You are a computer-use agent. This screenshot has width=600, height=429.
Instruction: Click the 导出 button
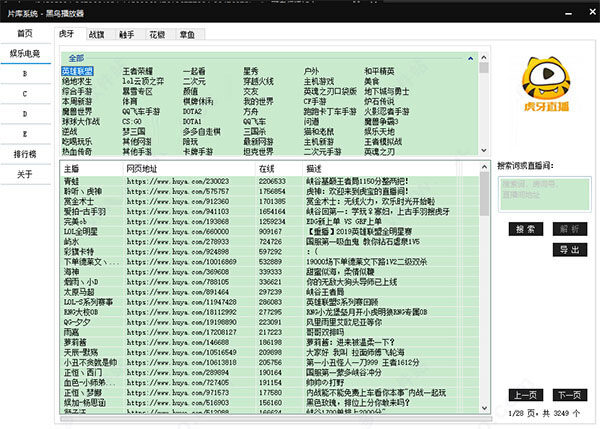coord(570,250)
